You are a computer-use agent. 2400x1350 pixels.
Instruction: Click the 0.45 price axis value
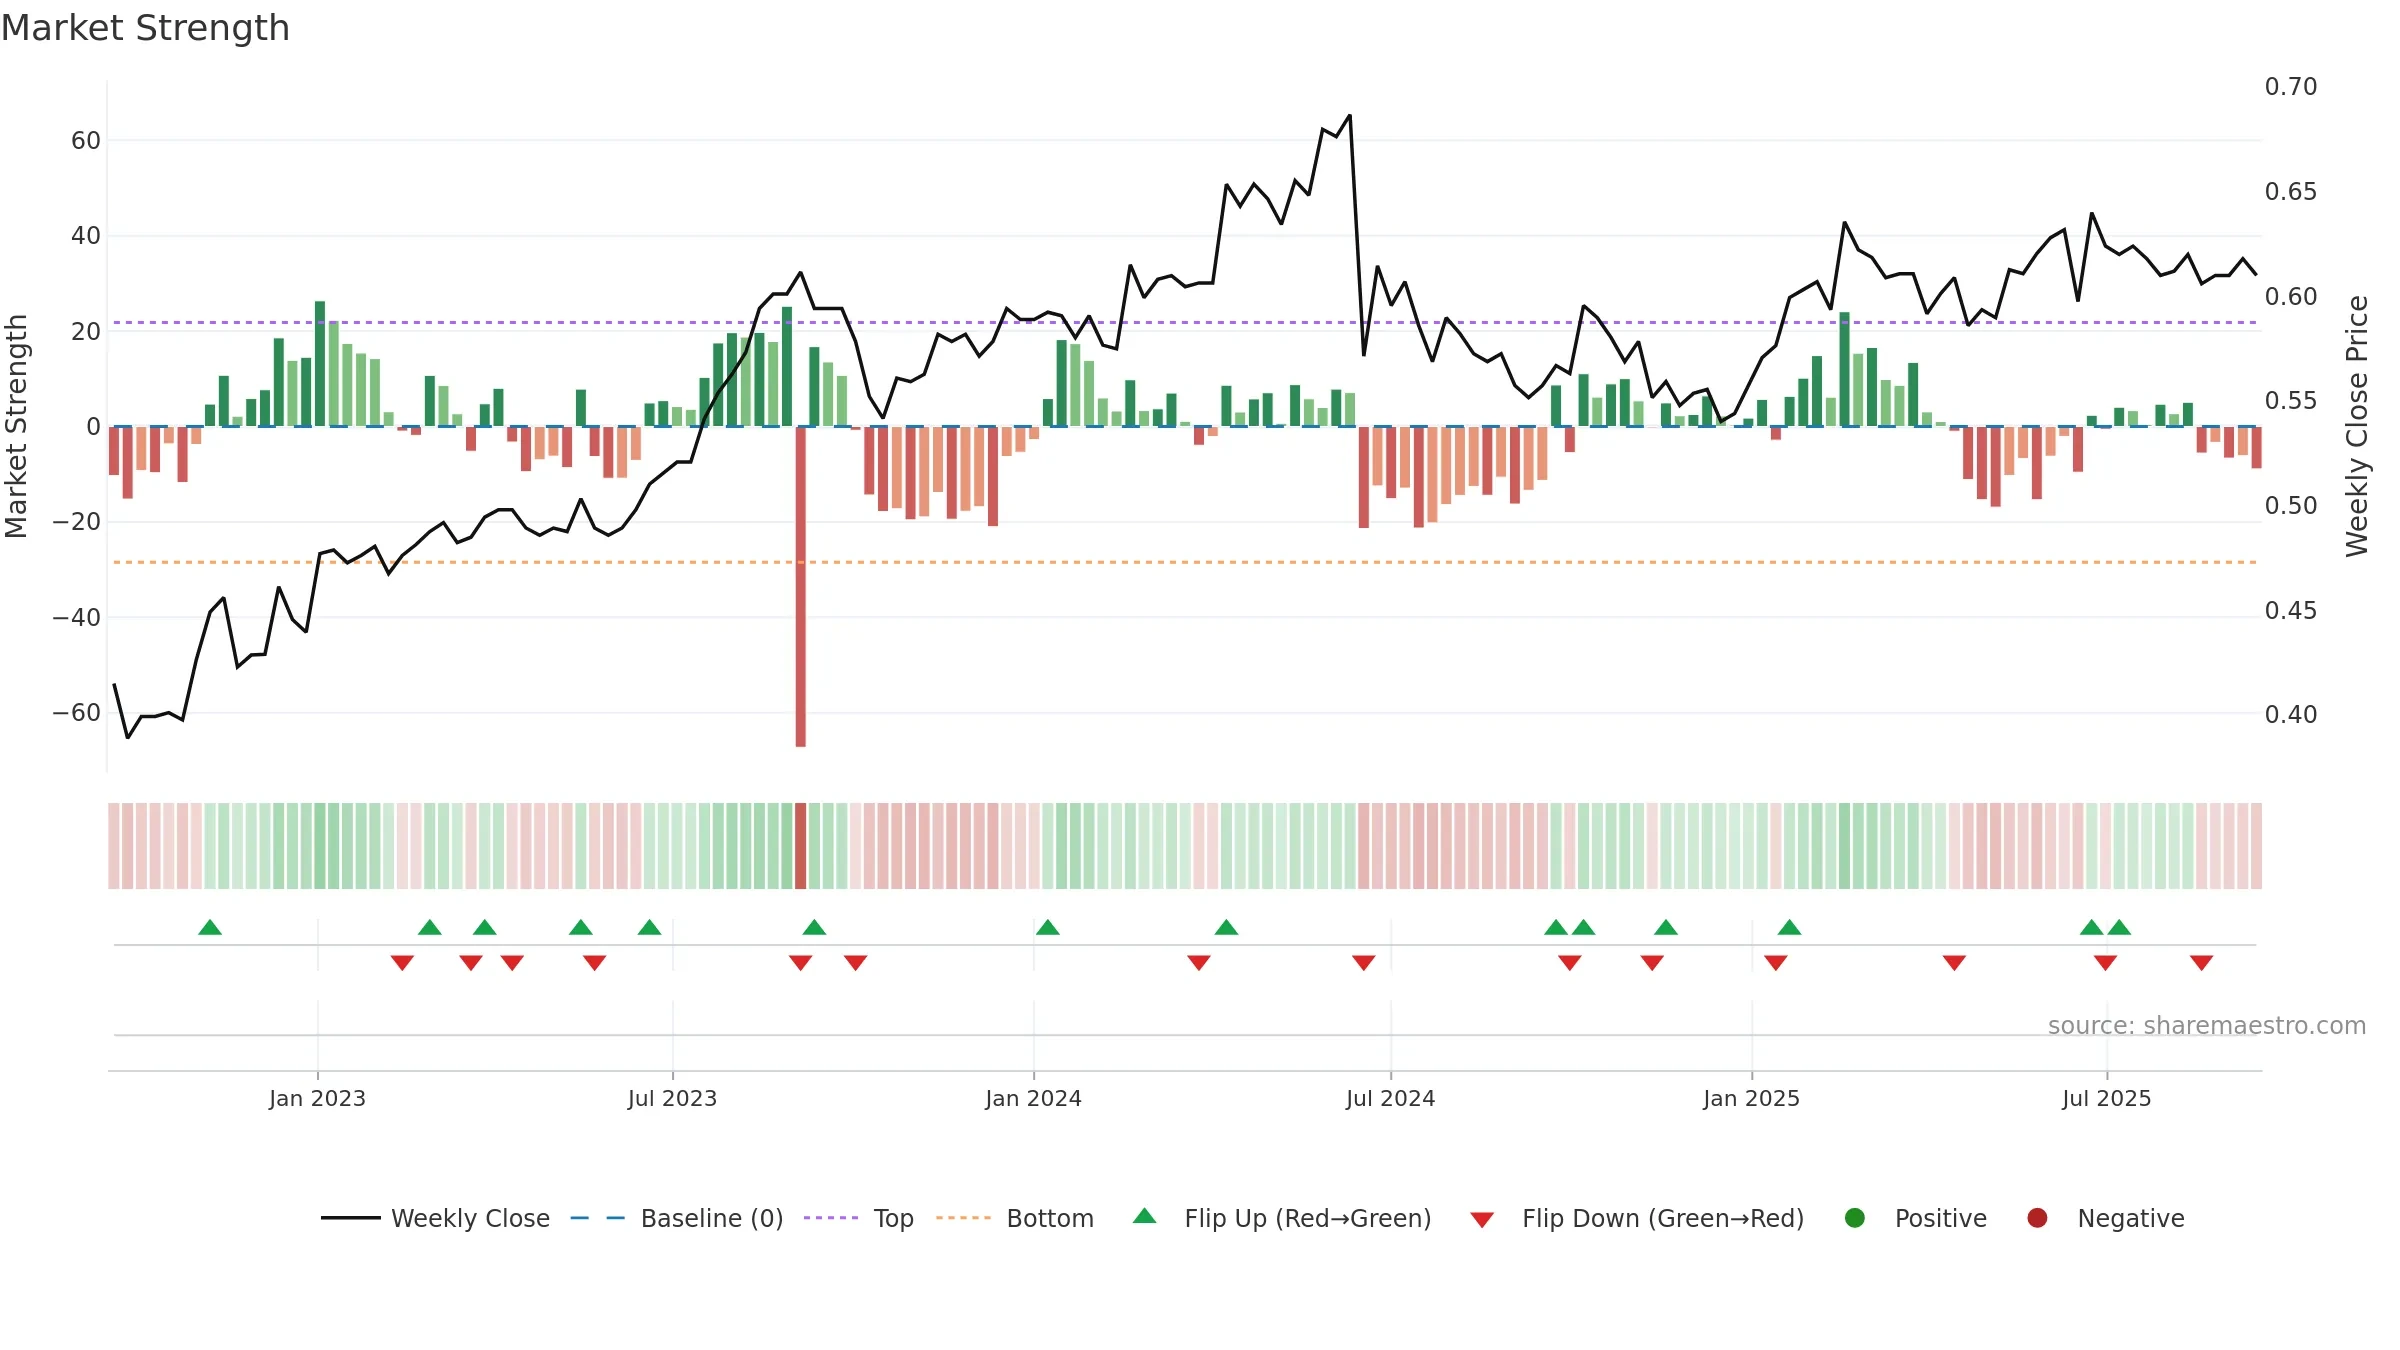coord(2291,611)
